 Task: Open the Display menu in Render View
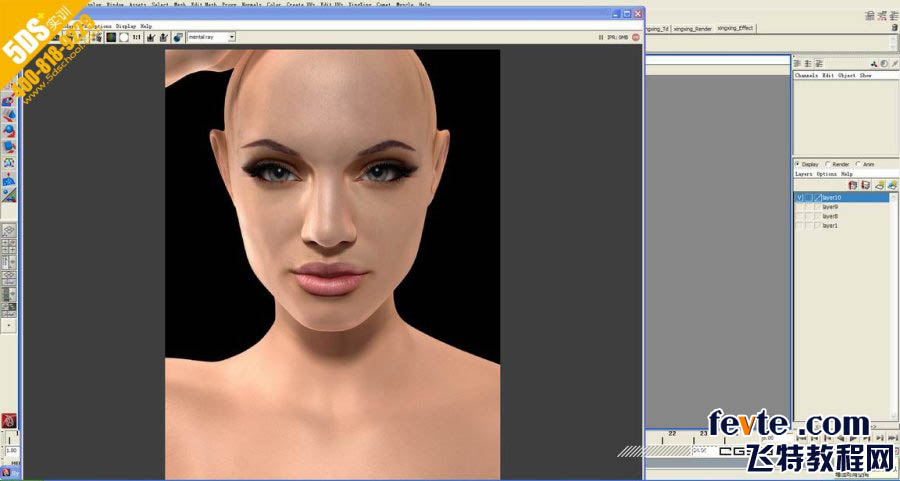click(x=125, y=26)
